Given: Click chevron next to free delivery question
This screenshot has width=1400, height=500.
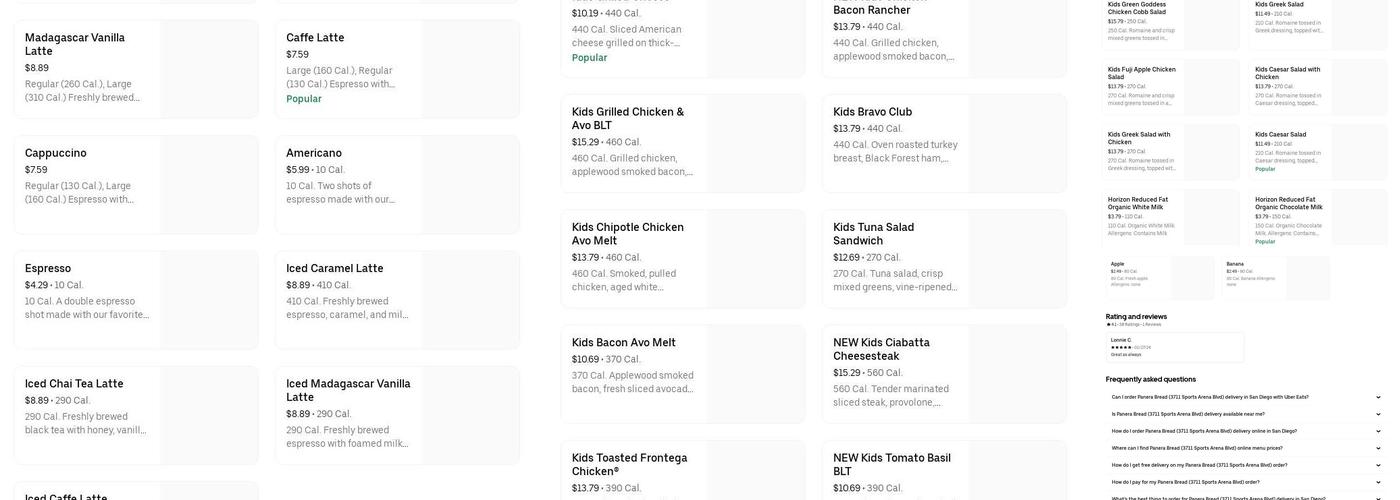Looking at the screenshot, I should tap(1378, 465).
